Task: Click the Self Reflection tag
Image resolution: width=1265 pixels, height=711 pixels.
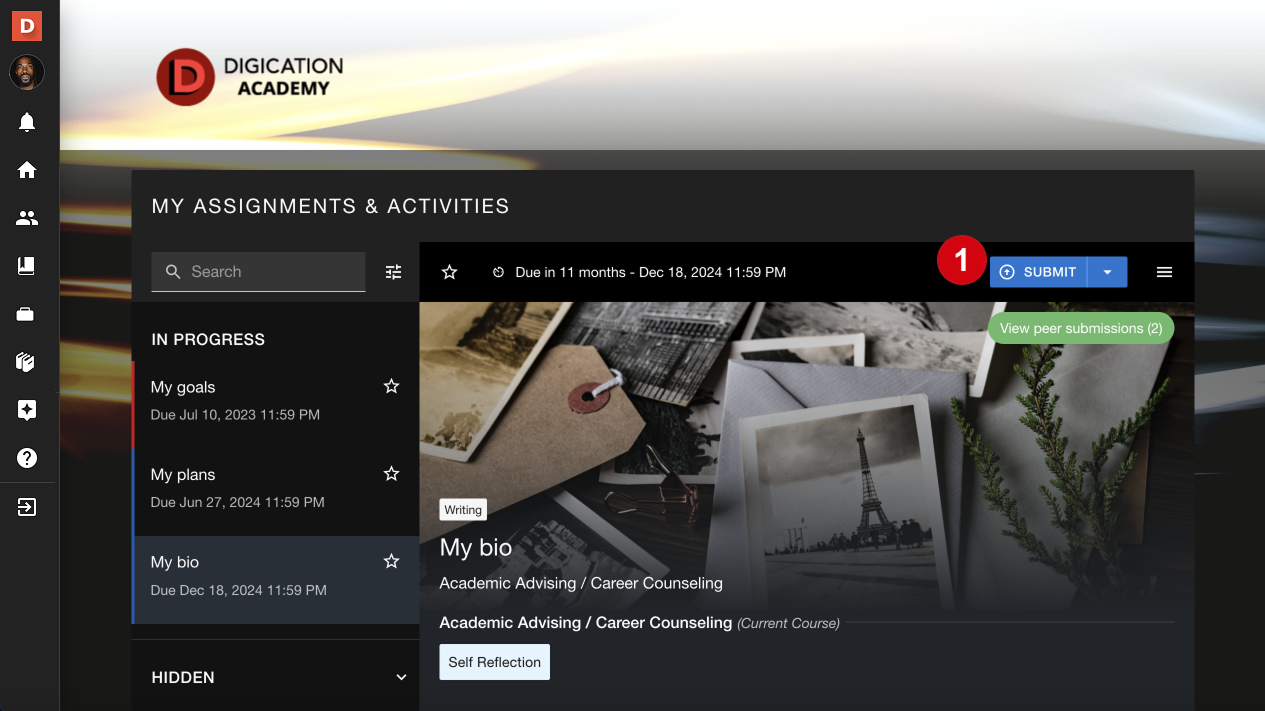Action: pos(494,662)
